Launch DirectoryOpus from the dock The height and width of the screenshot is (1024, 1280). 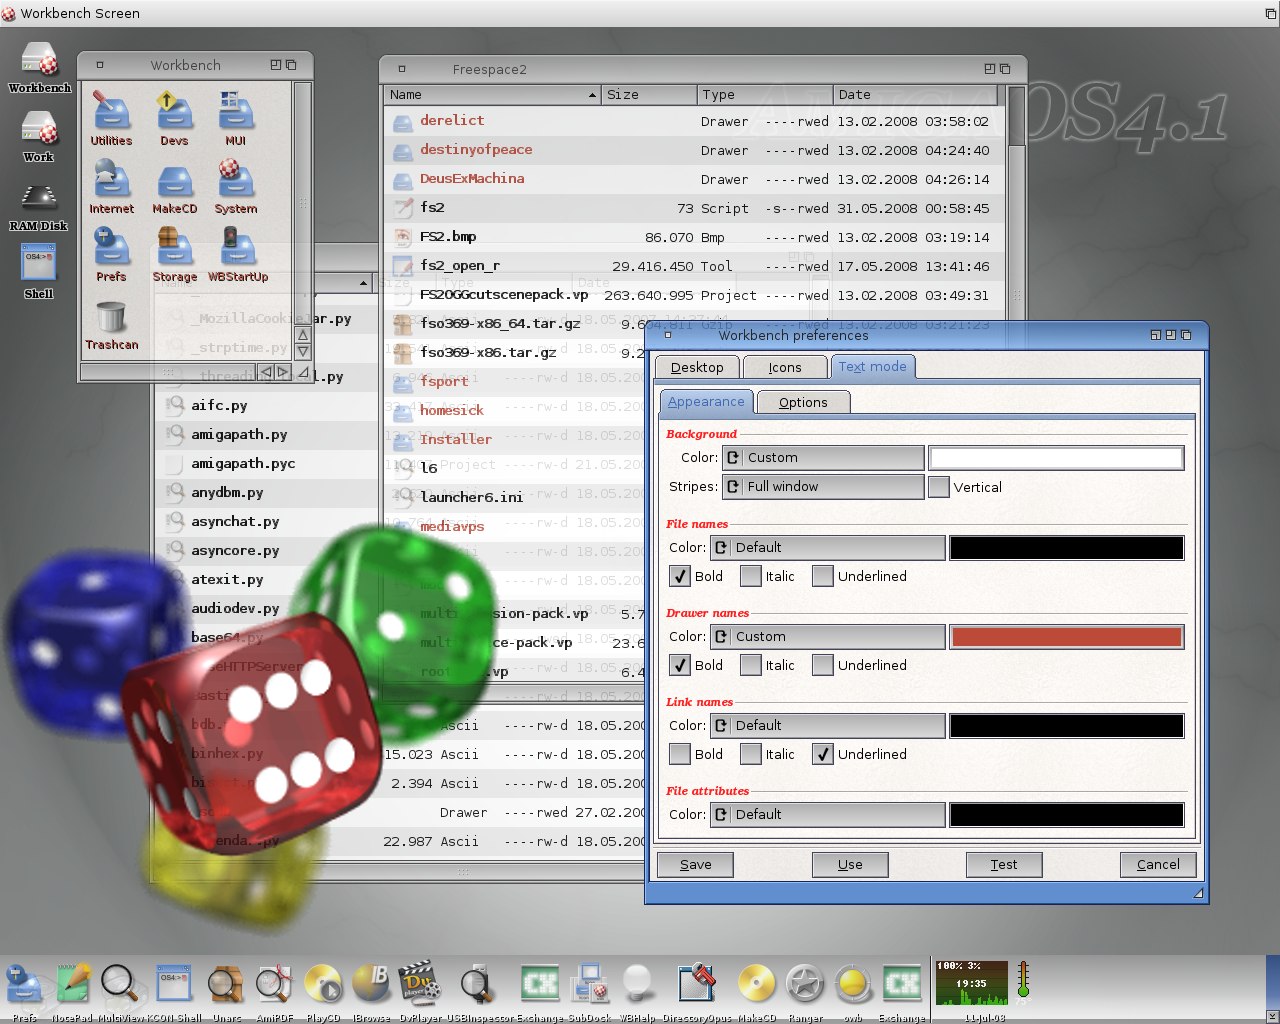(x=696, y=983)
